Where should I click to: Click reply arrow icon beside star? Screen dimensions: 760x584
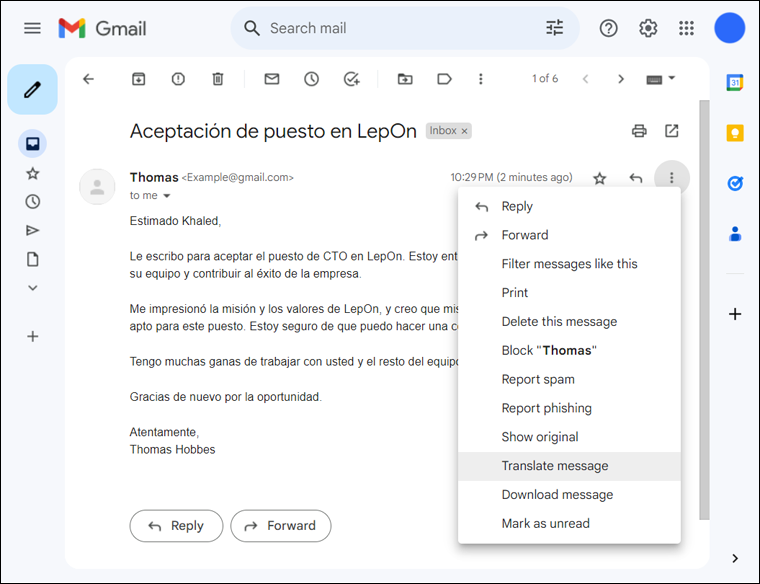click(x=636, y=178)
